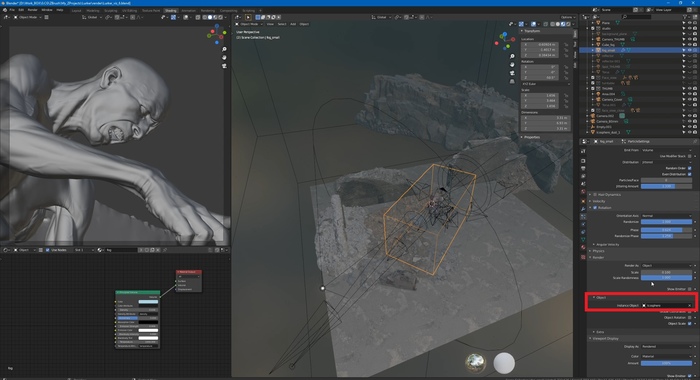Adjust the Jittering Amount slider
Viewport: 700px width, 380px height.
(x=667, y=186)
